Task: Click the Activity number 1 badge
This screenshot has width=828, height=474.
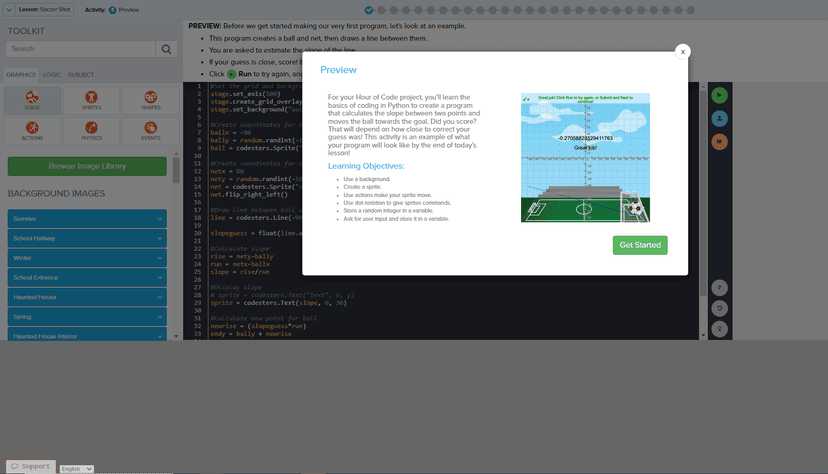Action: (x=112, y=10)
